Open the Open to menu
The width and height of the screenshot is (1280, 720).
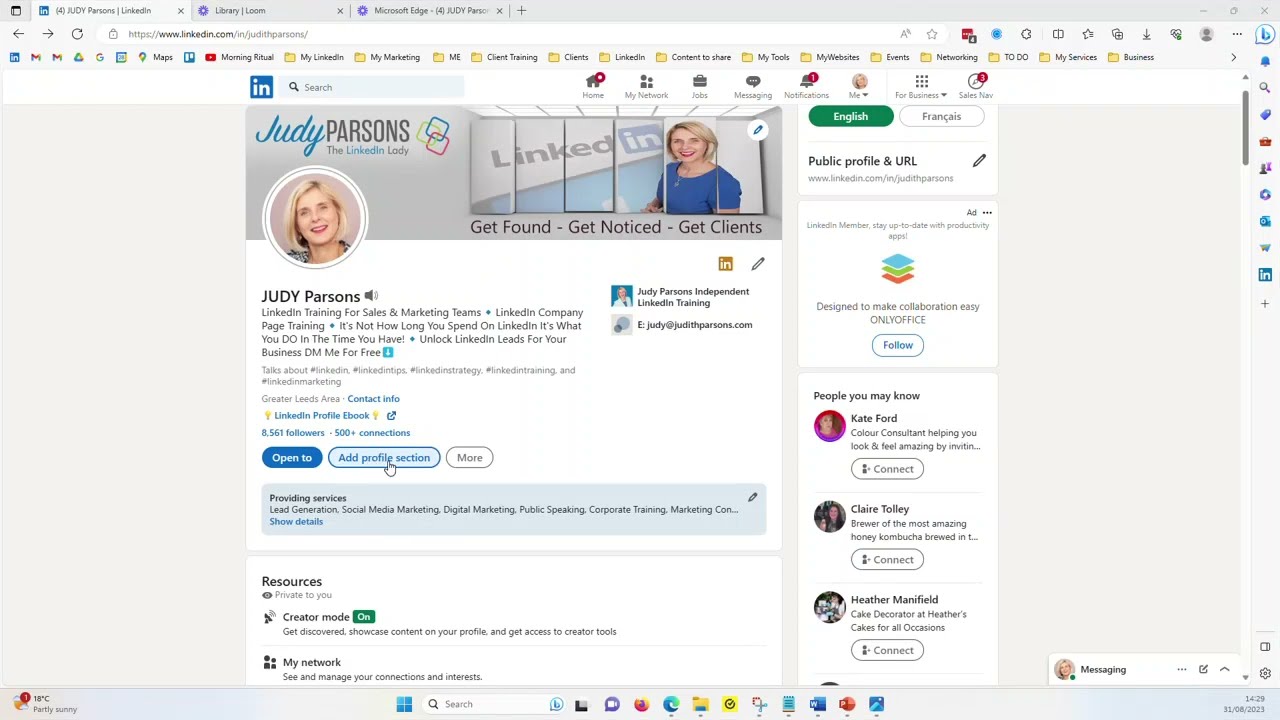coord(292,458)
